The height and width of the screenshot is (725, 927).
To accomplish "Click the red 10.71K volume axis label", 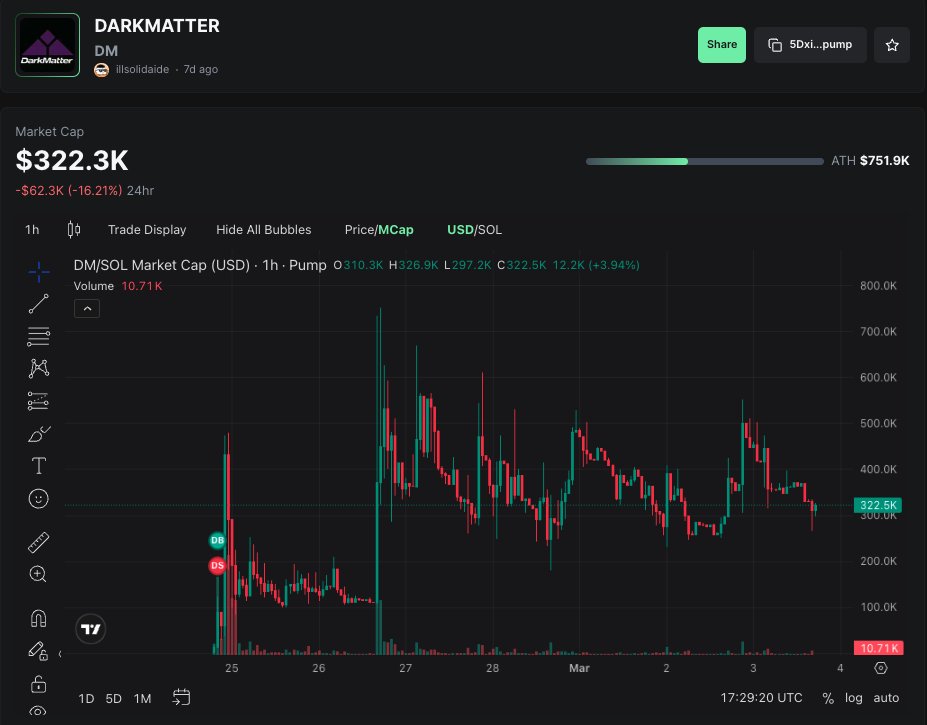I will [878, 648].
